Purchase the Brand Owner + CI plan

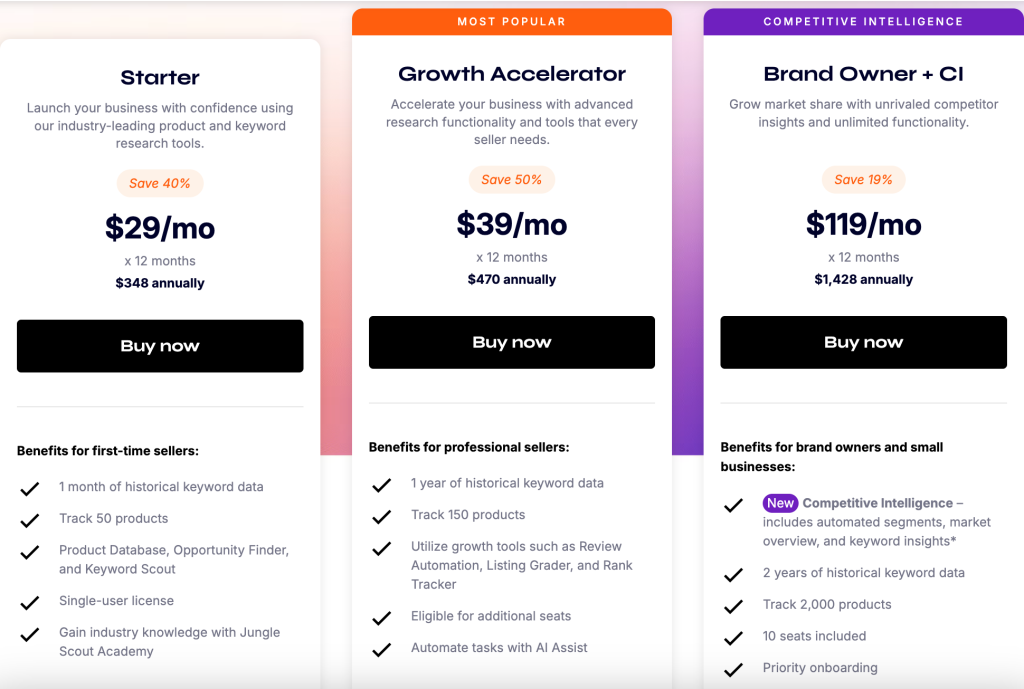pyautogui.click(x=863, y=342)
